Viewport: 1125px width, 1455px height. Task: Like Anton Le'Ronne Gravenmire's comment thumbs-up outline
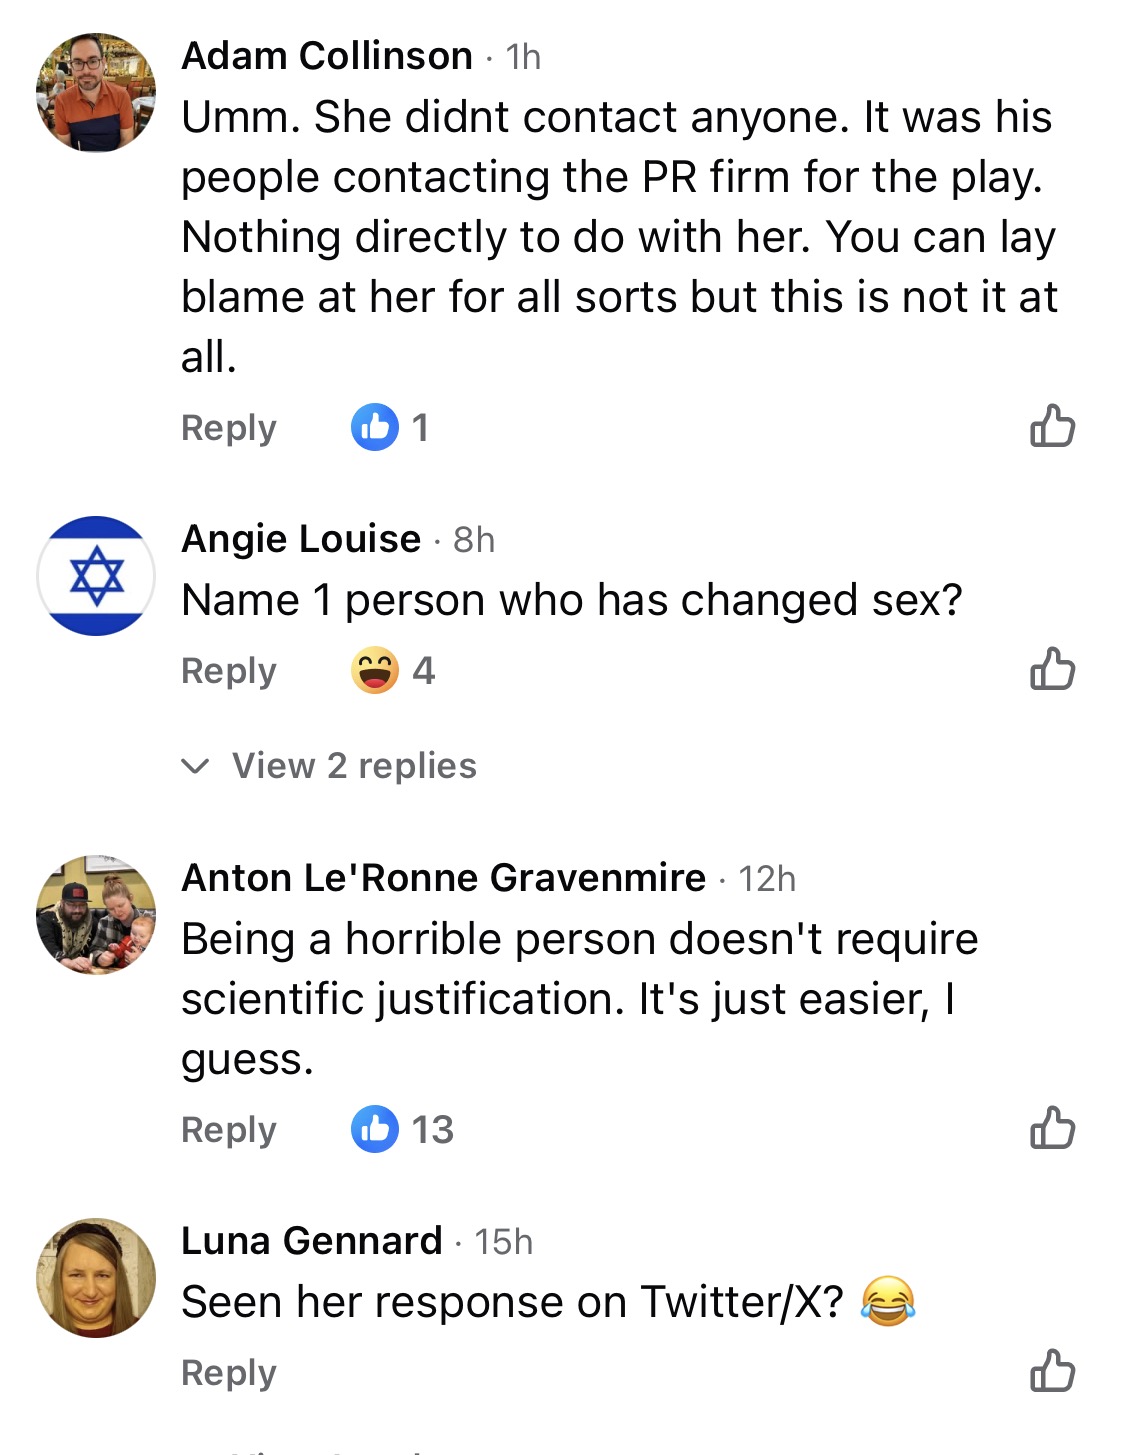1052,1128
